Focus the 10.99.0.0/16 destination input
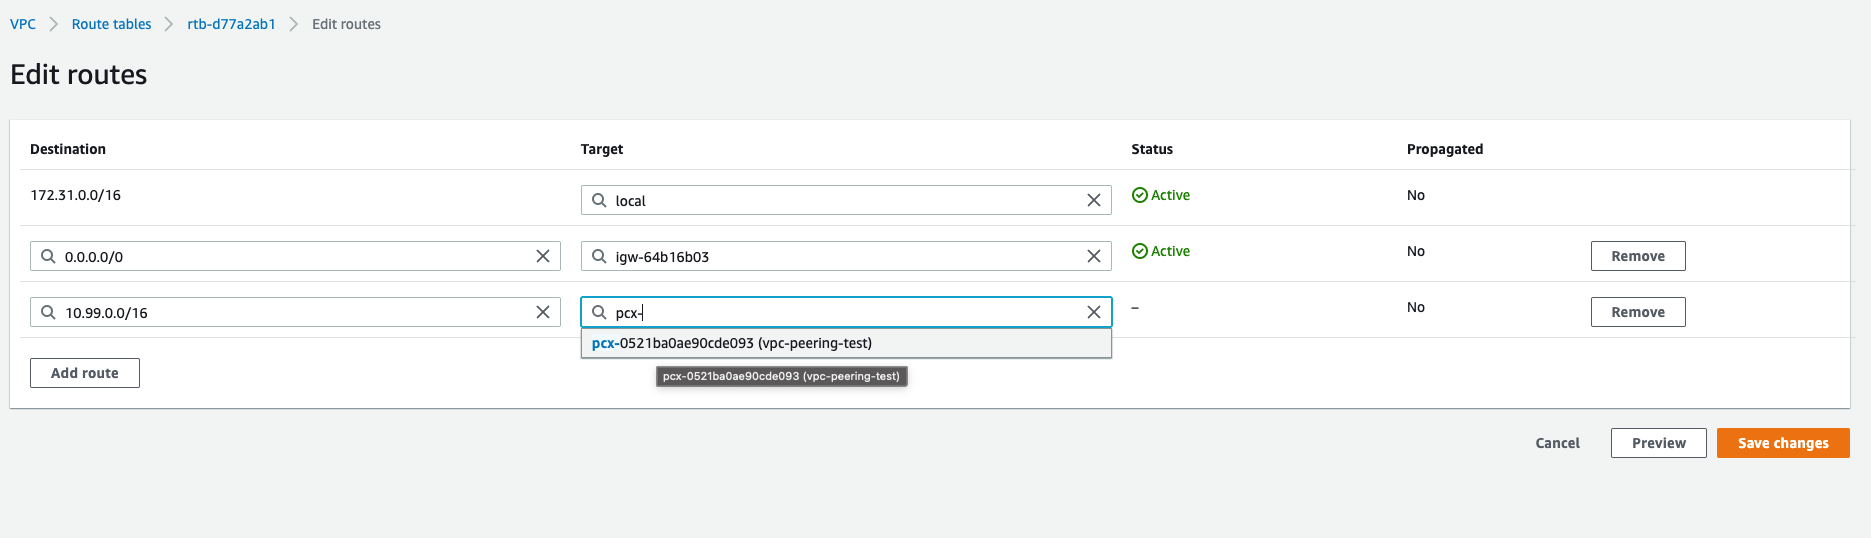The image size is (1871, 538). (295, 312)
